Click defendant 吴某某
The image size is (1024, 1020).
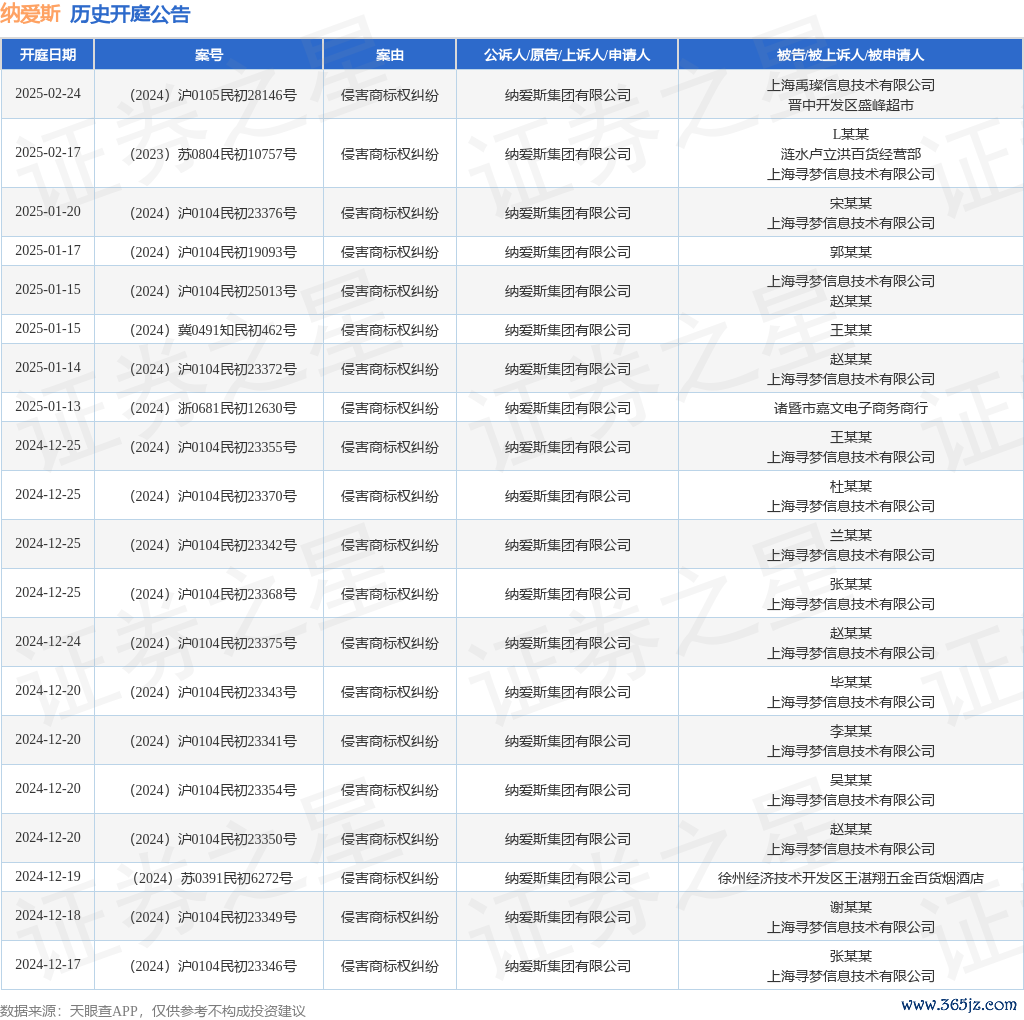[x=850, y=780]
